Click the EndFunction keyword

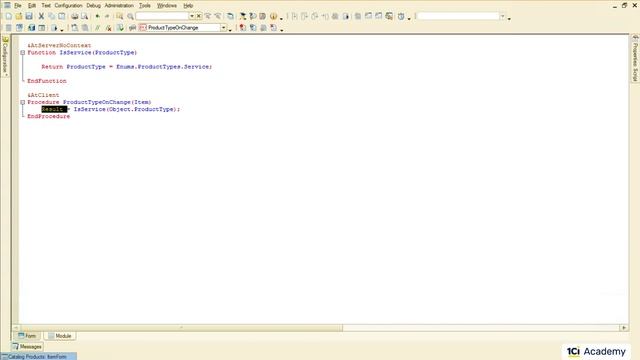click(x=47, y=81)
